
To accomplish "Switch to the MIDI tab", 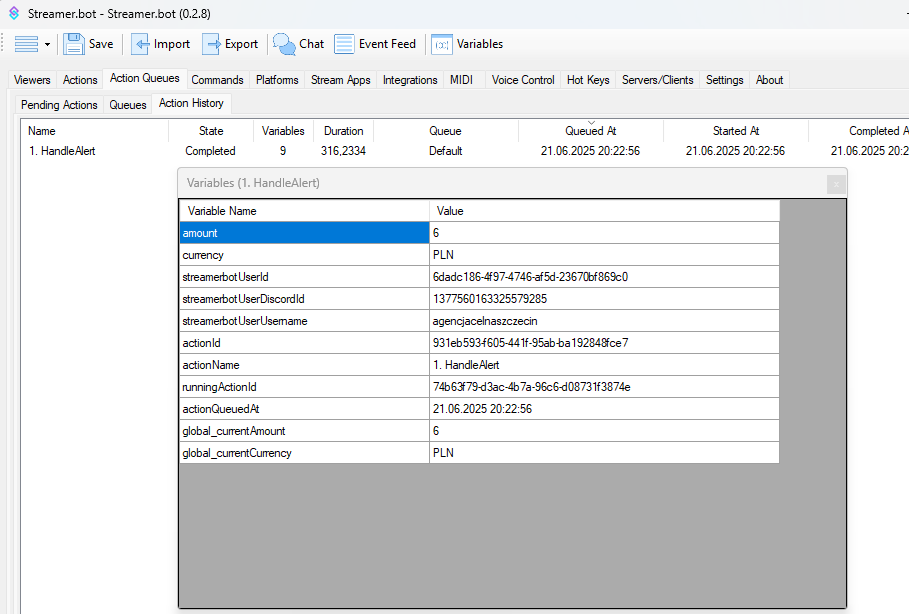I will click(x=461, y=80).
